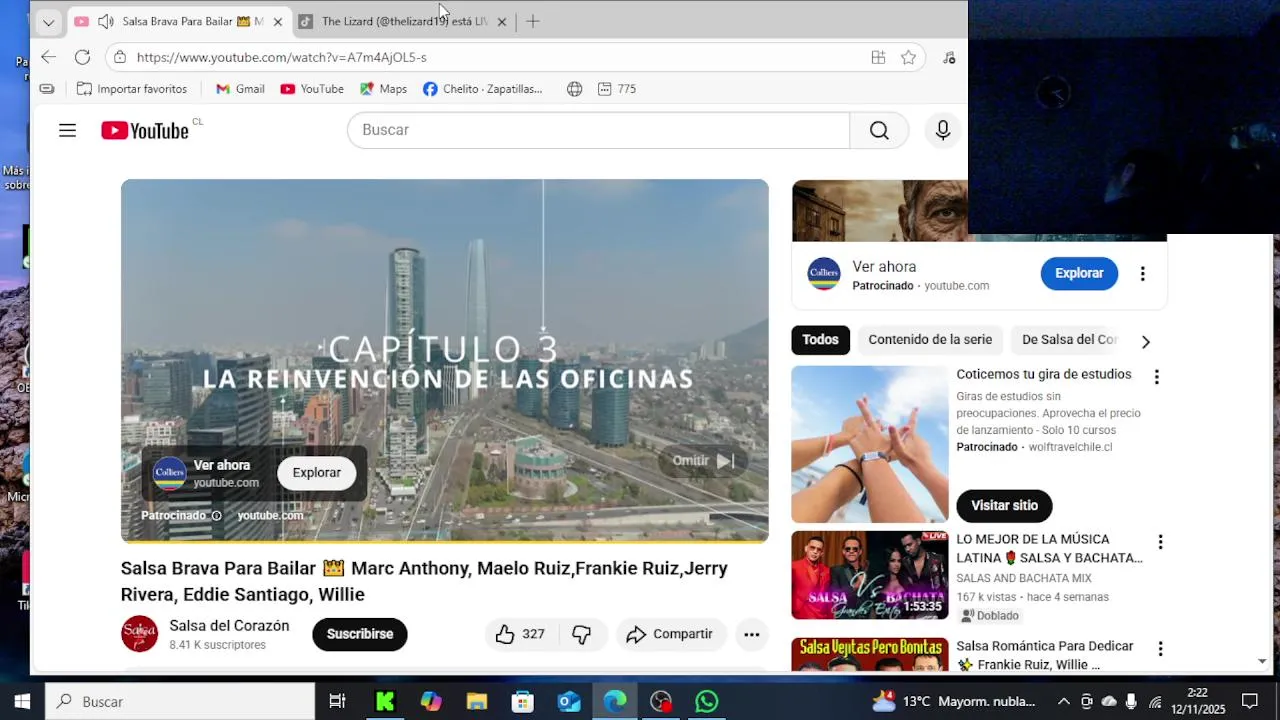Open a new browser tab
The width and height of the screenshot is (1280, 720).
[x=533, y=21]
